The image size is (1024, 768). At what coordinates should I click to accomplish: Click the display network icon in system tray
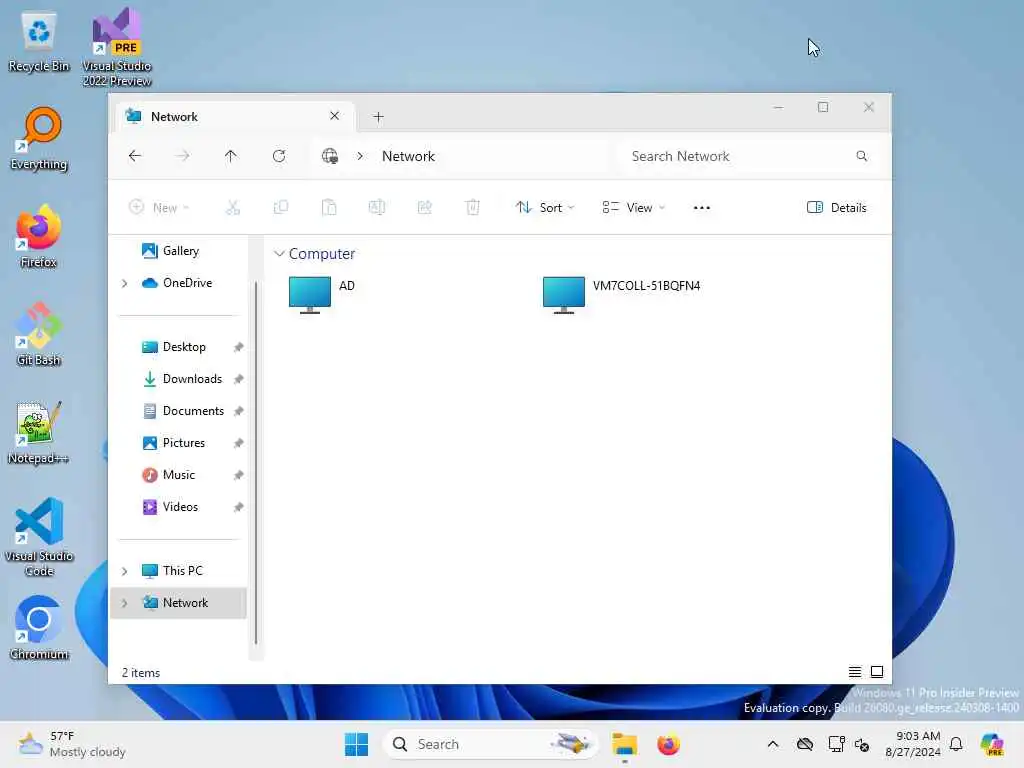[837, 744]
